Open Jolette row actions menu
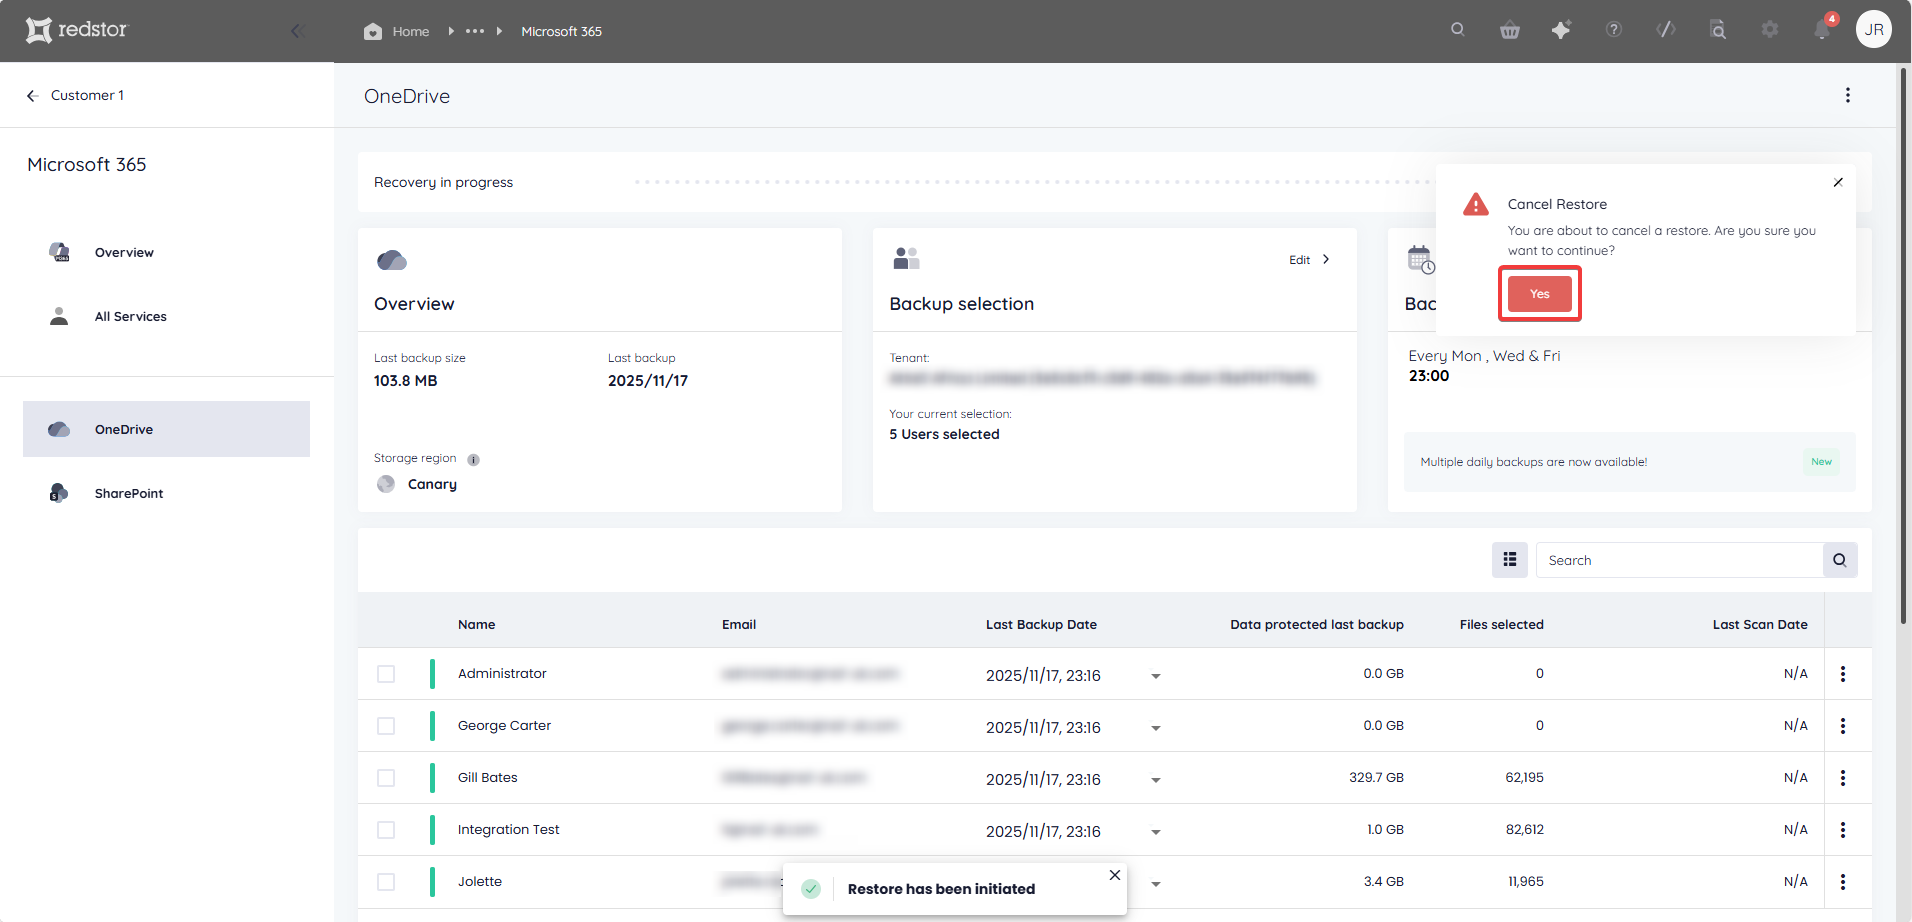 pyautogui.click(x=1843, y=882)
